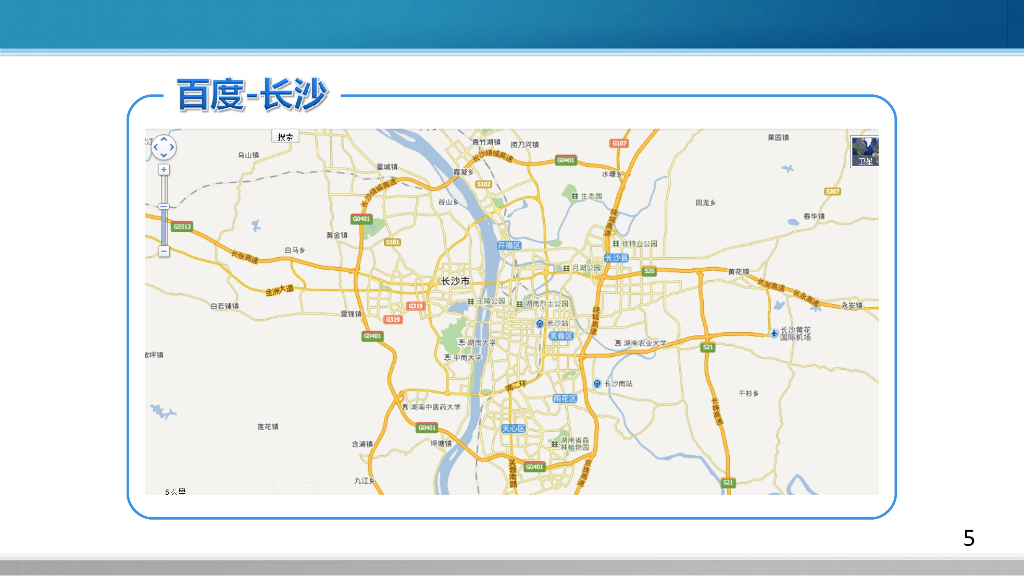
Task: Click the 青竹湖镇 town label
Action: click(485, 142)
